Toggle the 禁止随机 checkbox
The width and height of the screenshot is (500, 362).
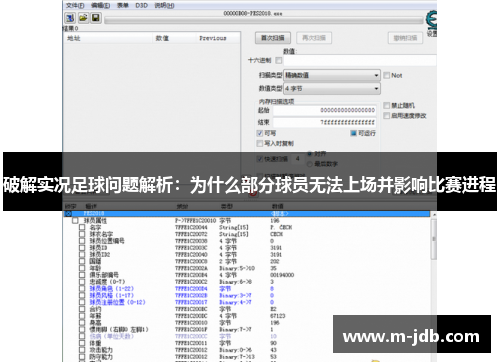click(x=387, y=106)
